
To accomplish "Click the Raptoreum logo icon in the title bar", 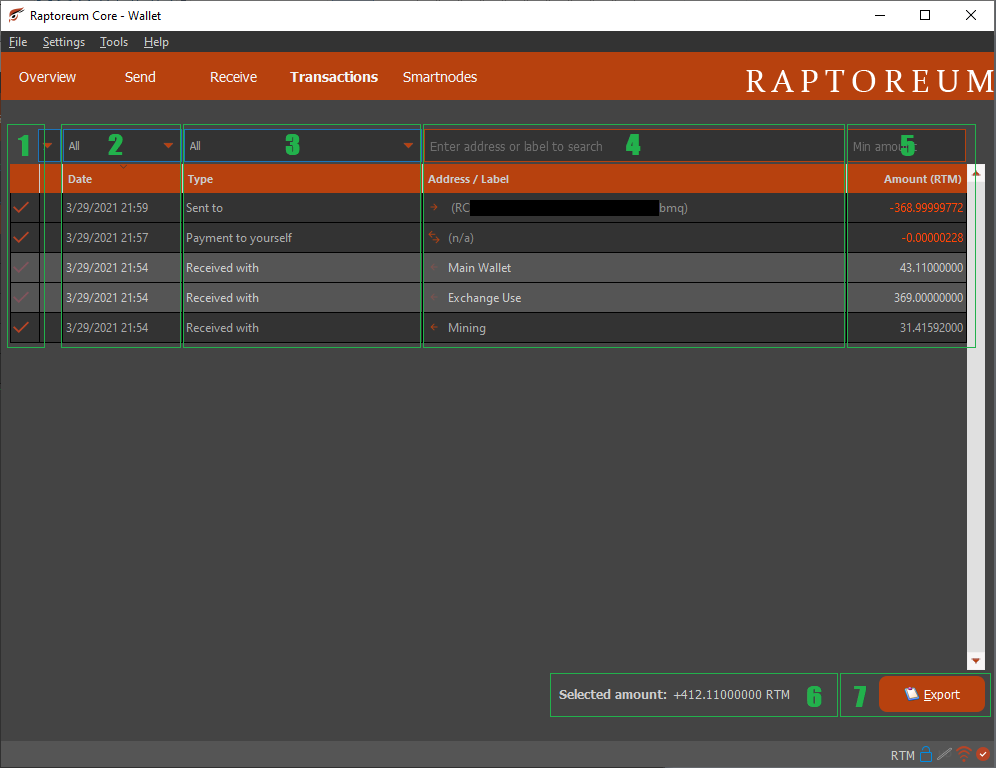I will [14, 15].
